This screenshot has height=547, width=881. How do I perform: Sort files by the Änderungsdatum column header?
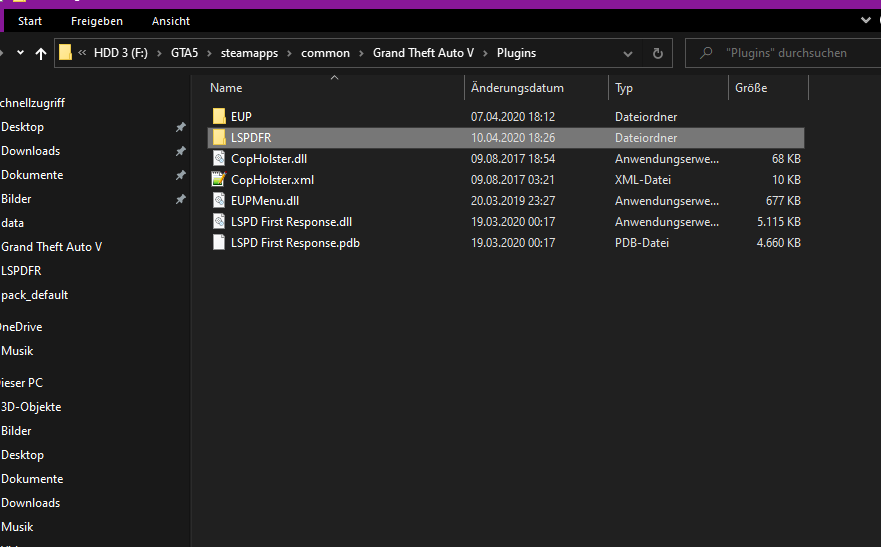coord(517,88)
